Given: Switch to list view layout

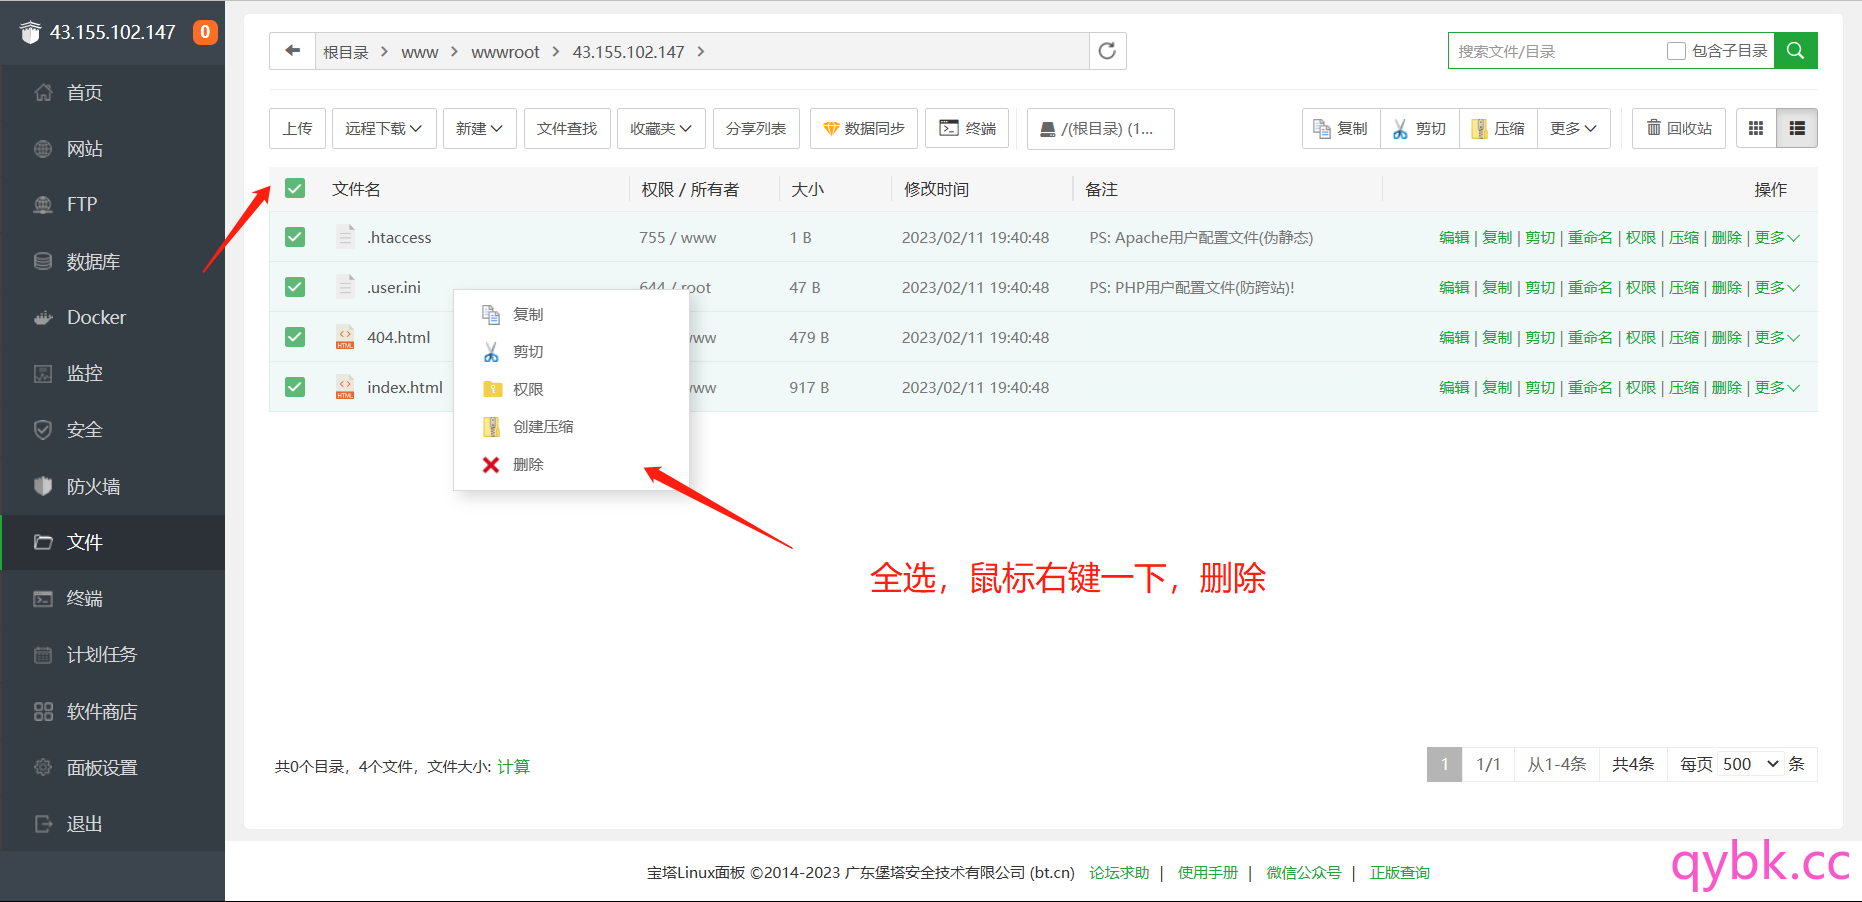Looking at the screenshot, I should tap(1797, 128).
